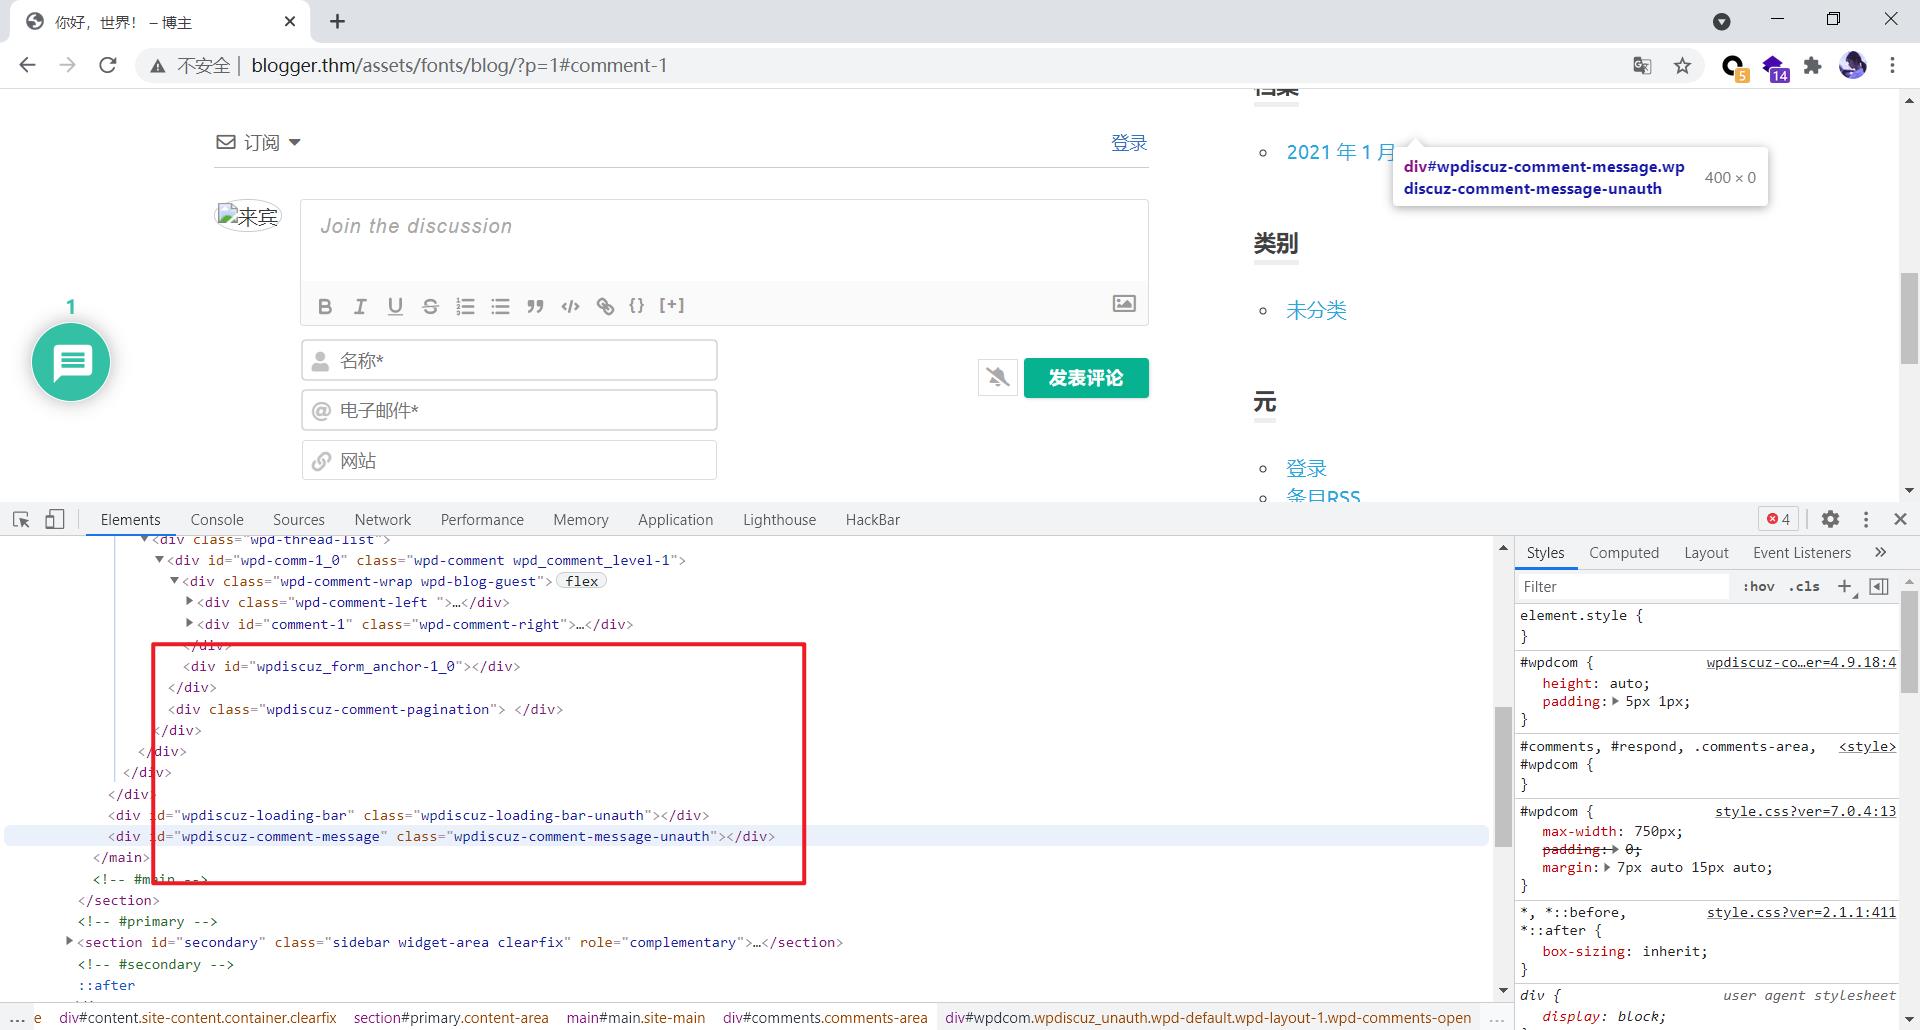Screen dimensions: 1920x1030
Task: Switch to the Computed styles tab
Action: coord(1623,553)
